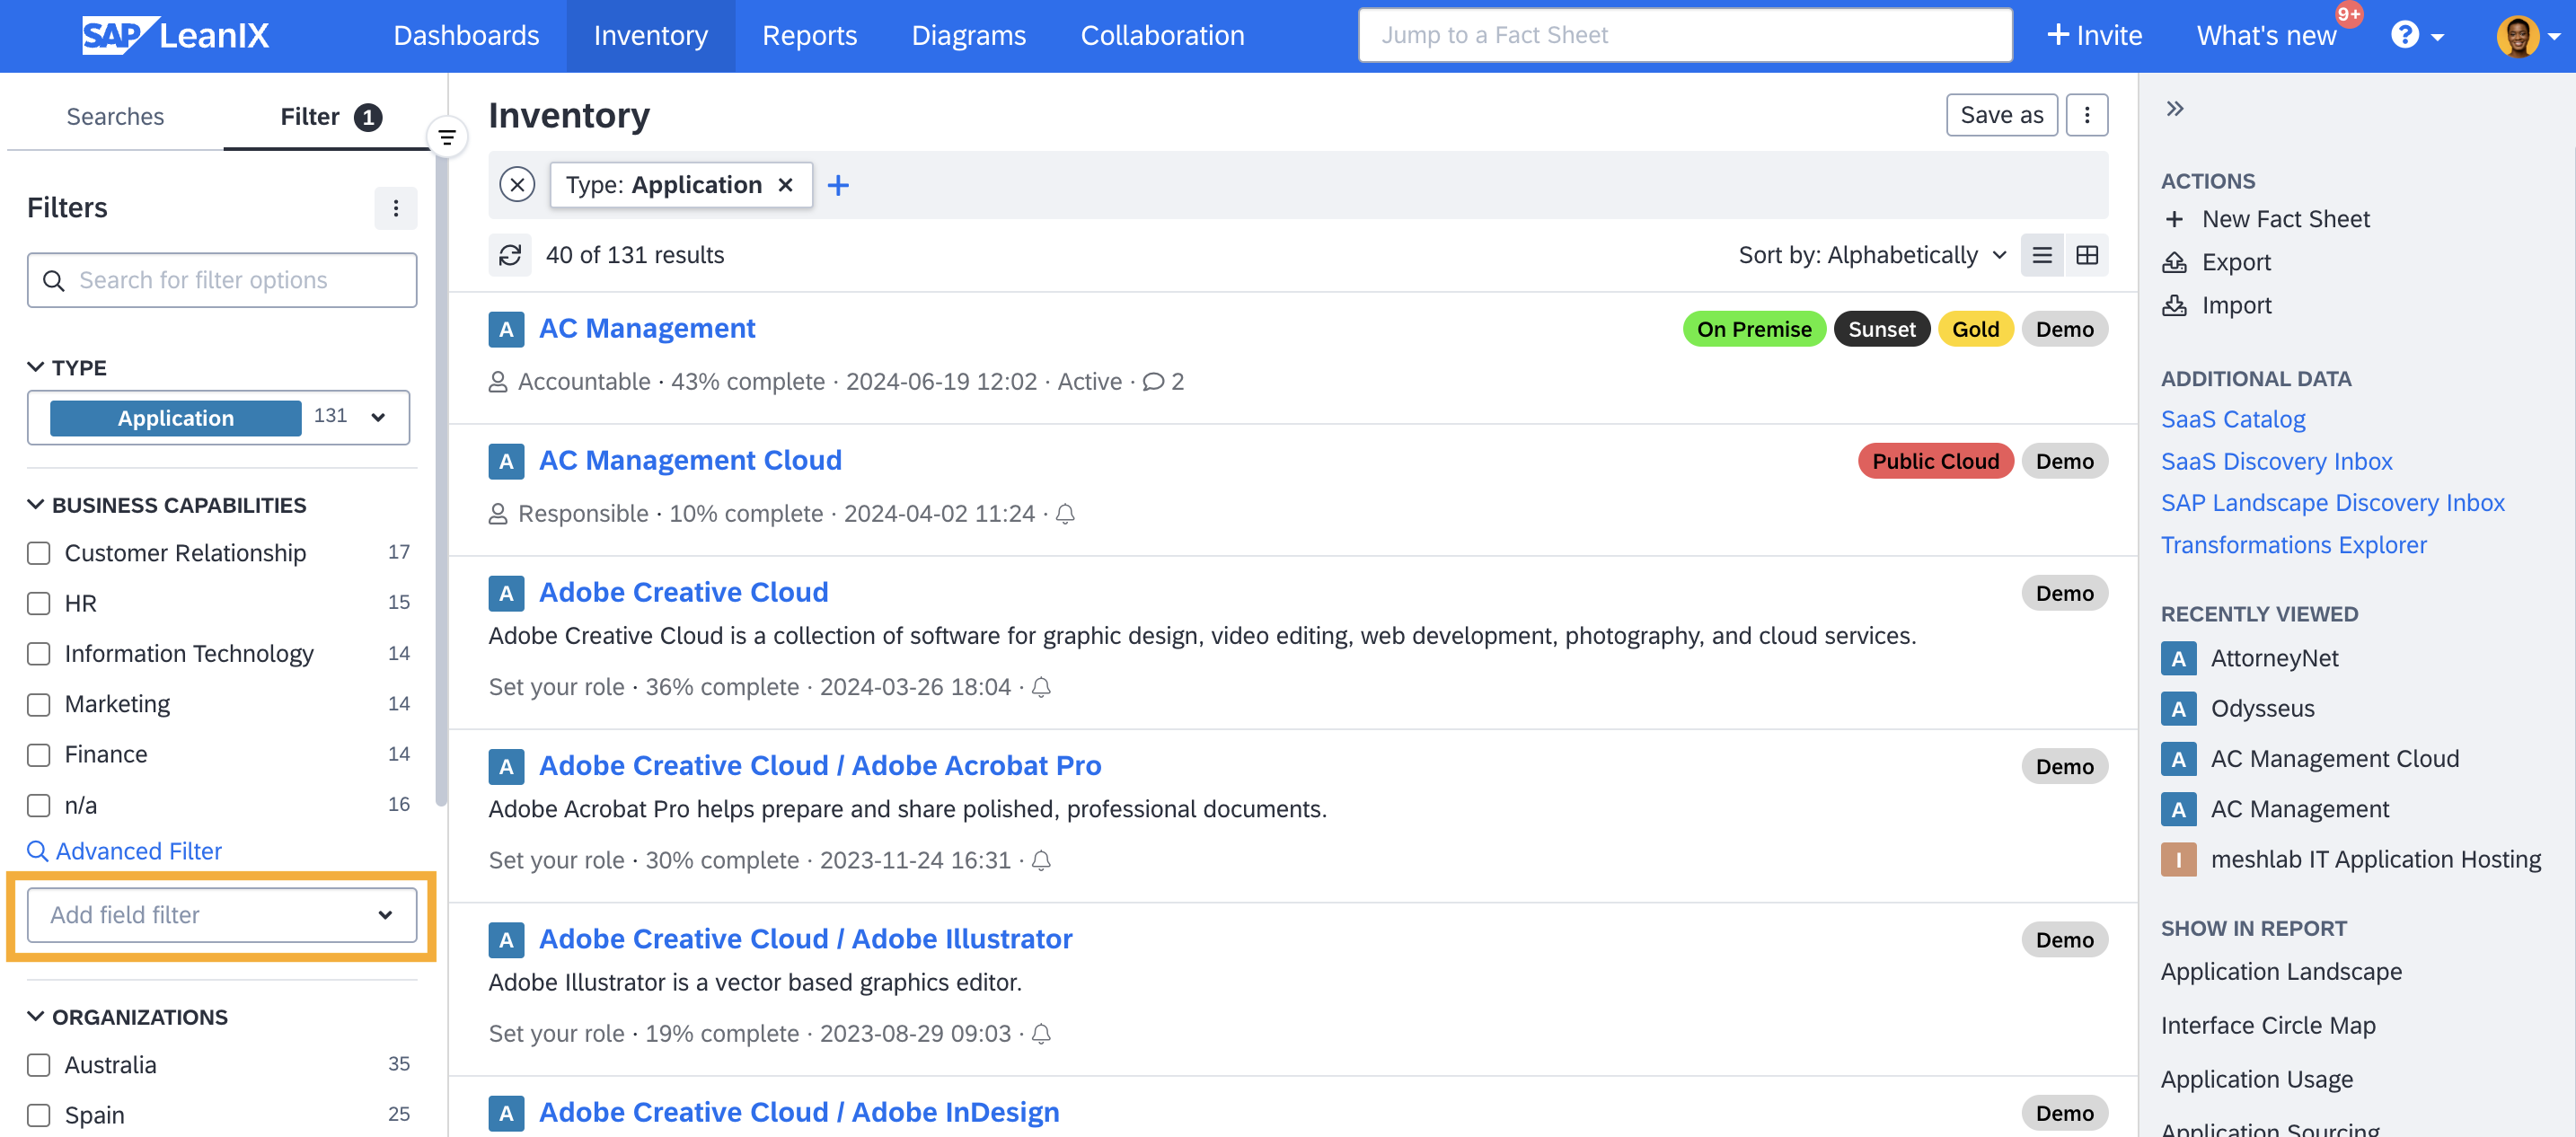Add a new filter with plus icon
This screenshot has height=1137, width=2576.
[838, 185]
